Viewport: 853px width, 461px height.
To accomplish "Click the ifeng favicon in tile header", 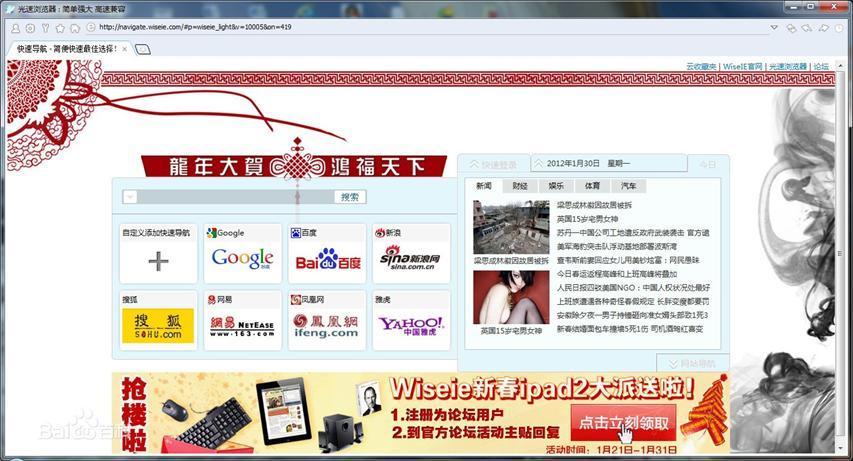I will tap(296, 300).
